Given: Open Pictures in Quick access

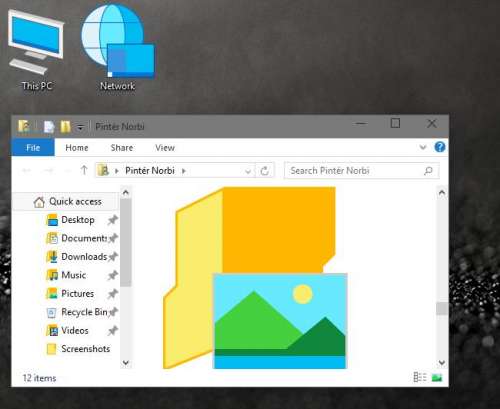Looking at the screenshot, I should coord(71,294).
